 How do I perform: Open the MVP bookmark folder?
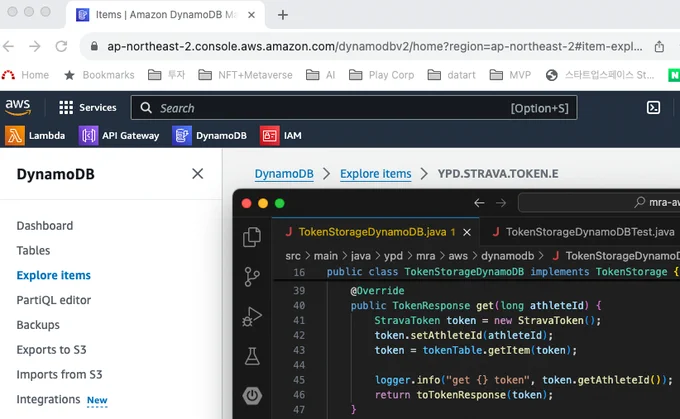[510, 75]
